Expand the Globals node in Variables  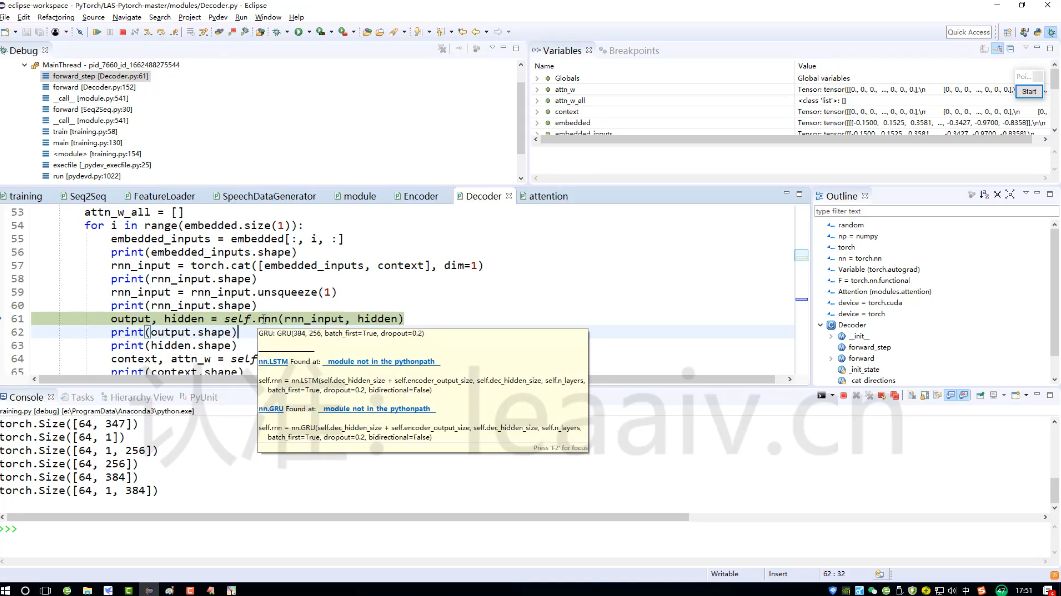[x=538, y=78]
